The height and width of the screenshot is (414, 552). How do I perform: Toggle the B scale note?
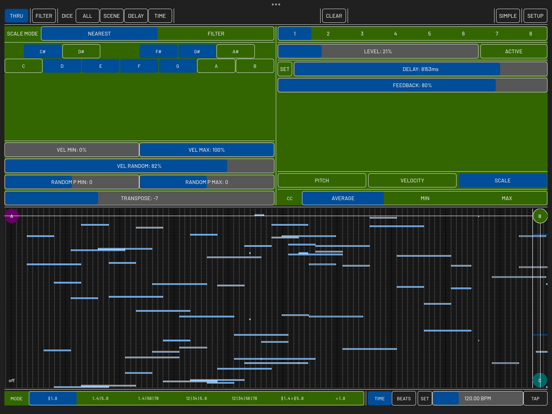(x=255, y=66)
